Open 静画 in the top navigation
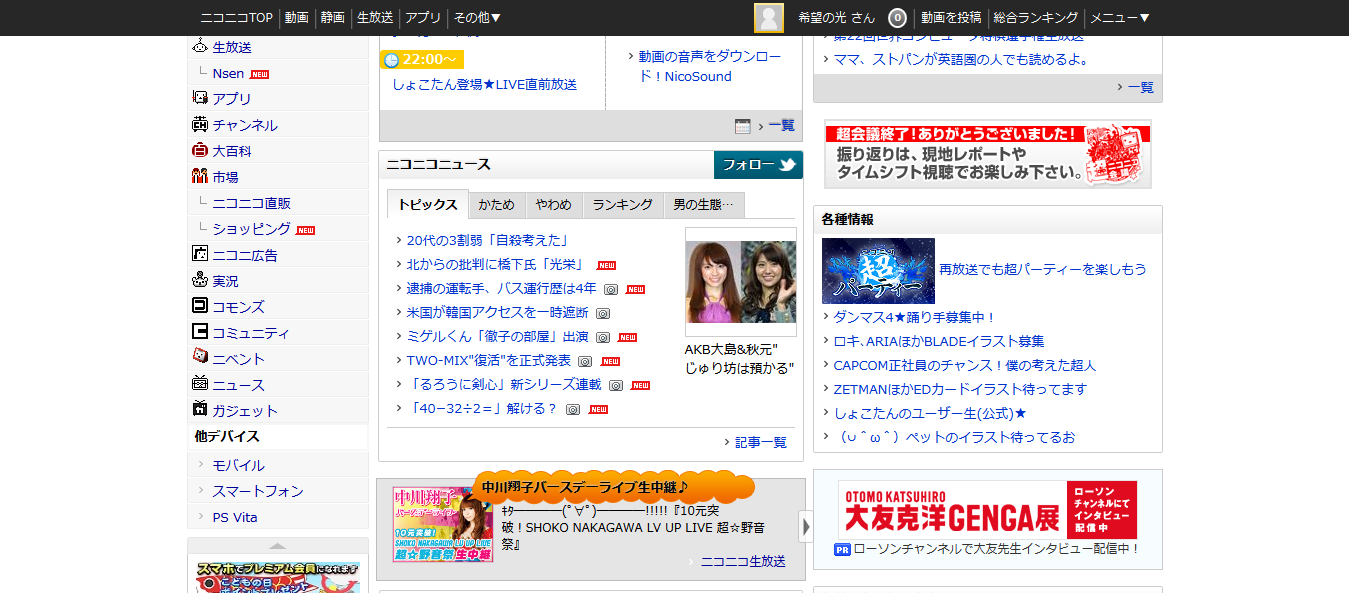The width and height of the screenshot is (1349, 593). pos(333,18)
